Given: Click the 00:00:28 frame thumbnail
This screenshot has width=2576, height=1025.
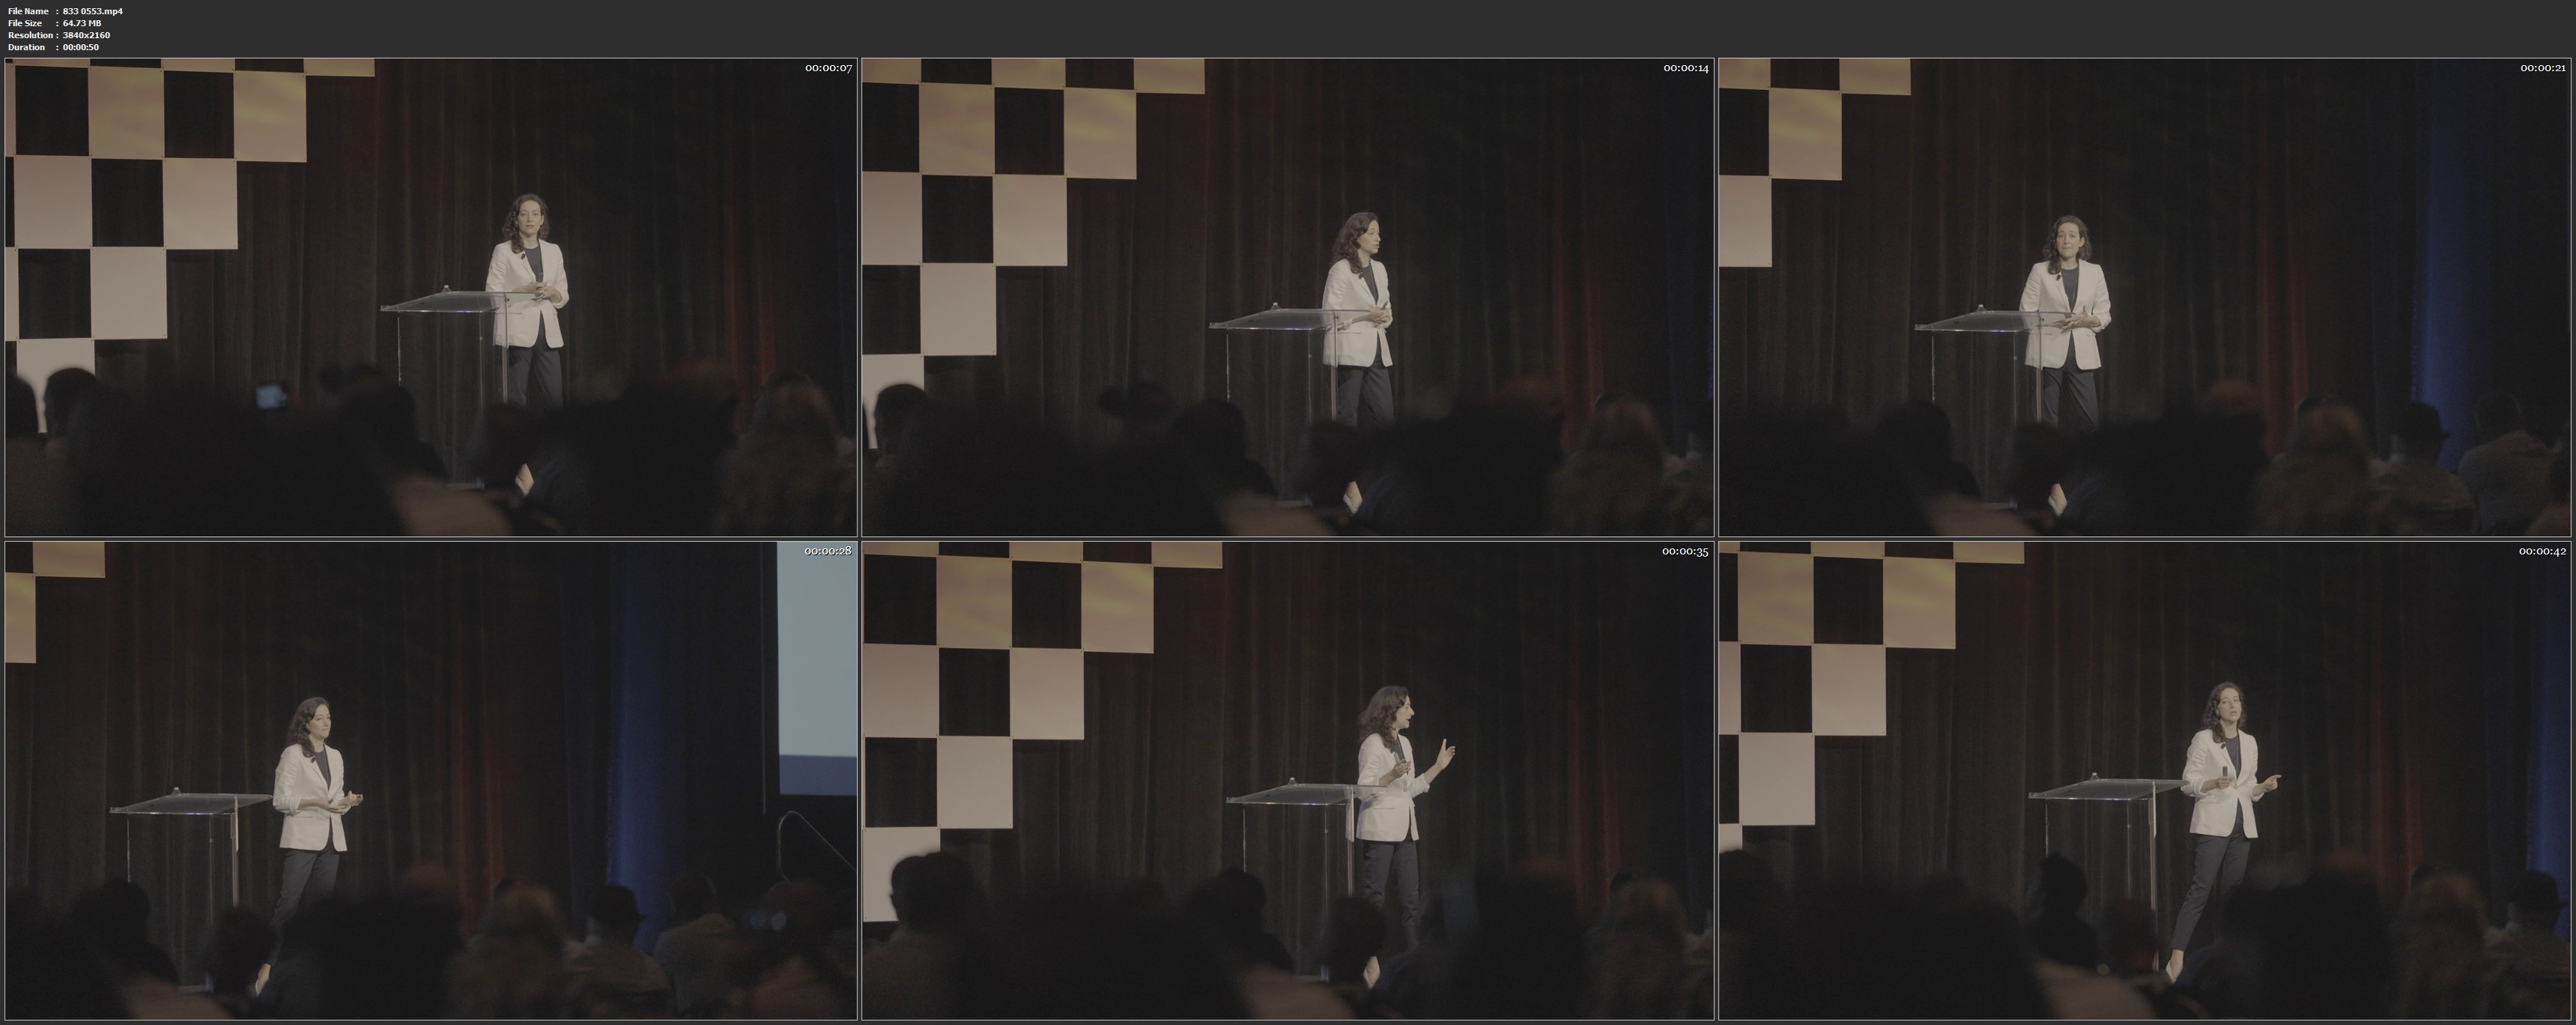Looking at the screenshot, I should click(x=430, y=780).
